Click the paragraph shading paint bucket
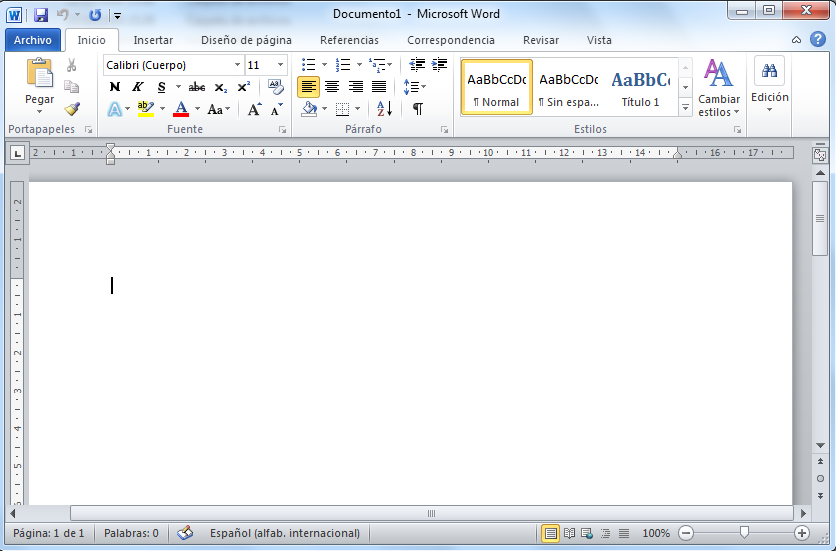 (309, 109)
